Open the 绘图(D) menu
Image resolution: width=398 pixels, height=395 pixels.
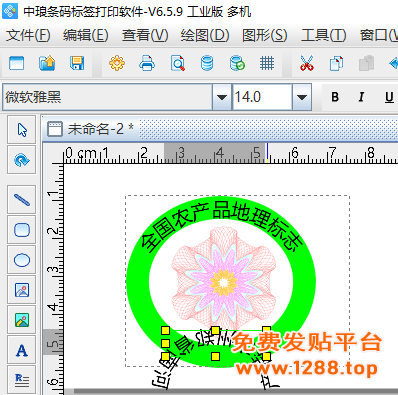tap(205, 35)
